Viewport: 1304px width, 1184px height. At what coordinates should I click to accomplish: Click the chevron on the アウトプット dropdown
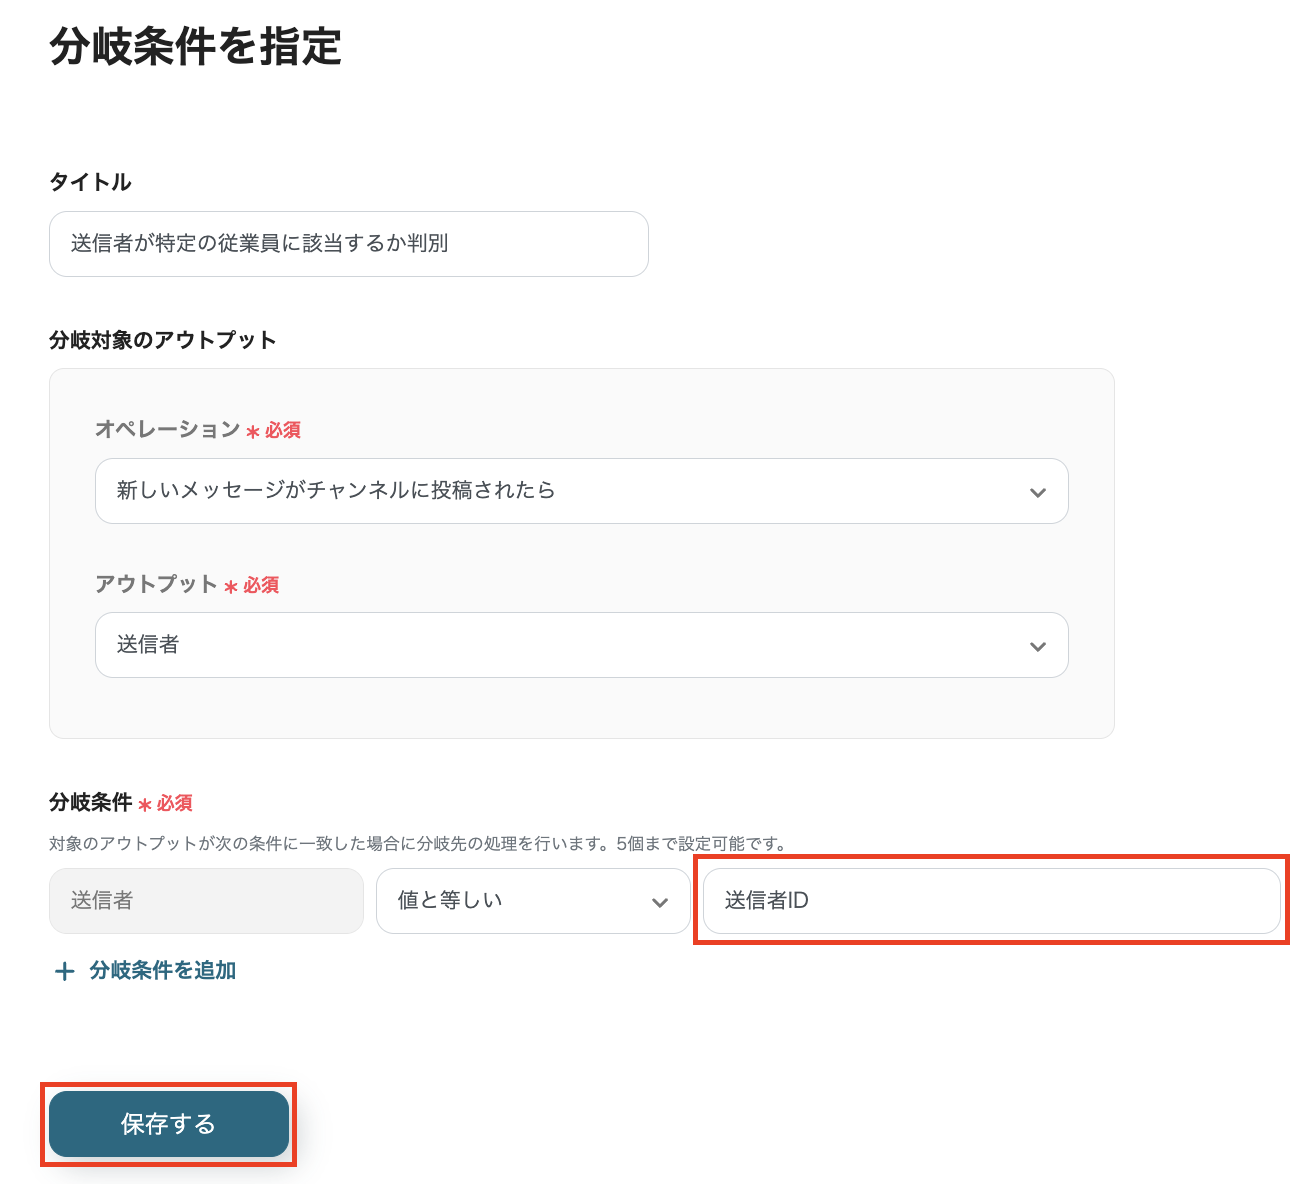tap(1038, 645)
